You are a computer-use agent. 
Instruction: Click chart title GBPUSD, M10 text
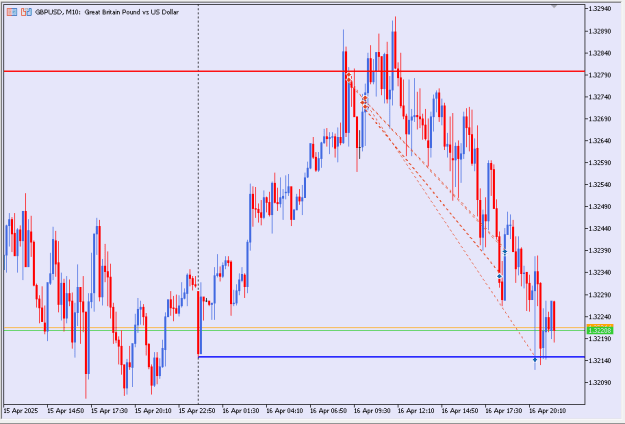[107, 12]
